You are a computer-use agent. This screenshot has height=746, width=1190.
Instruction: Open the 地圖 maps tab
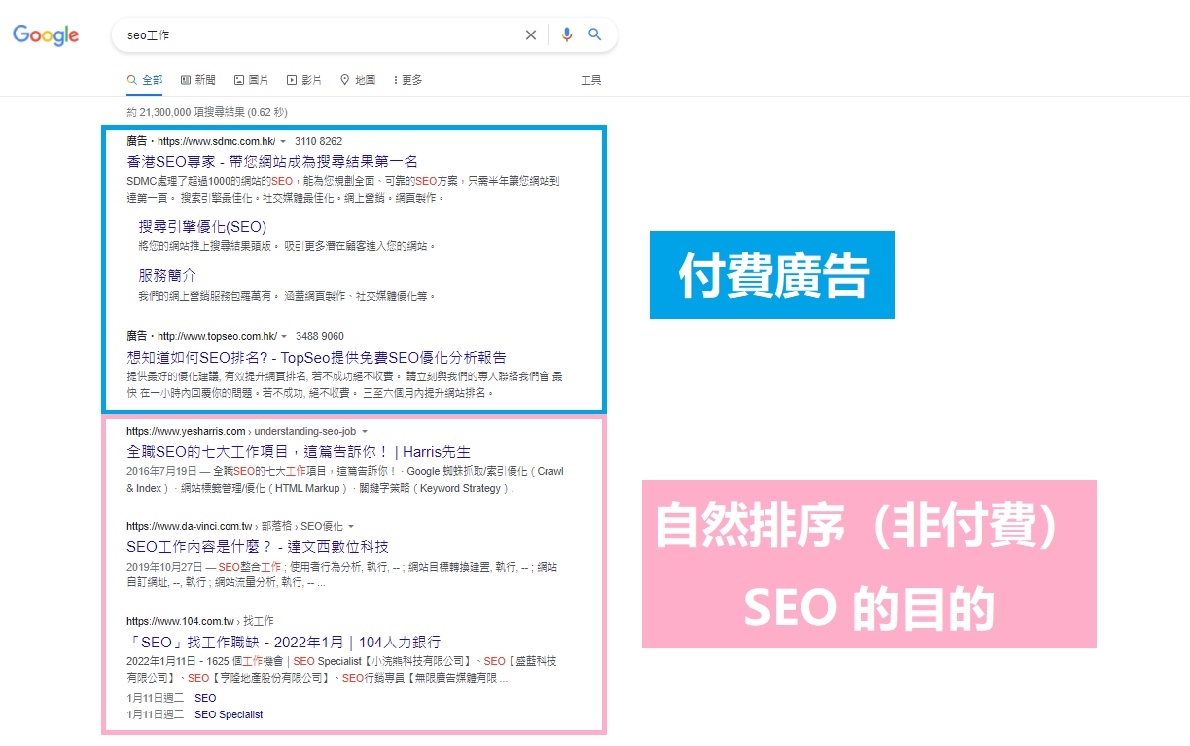[358, 80]
